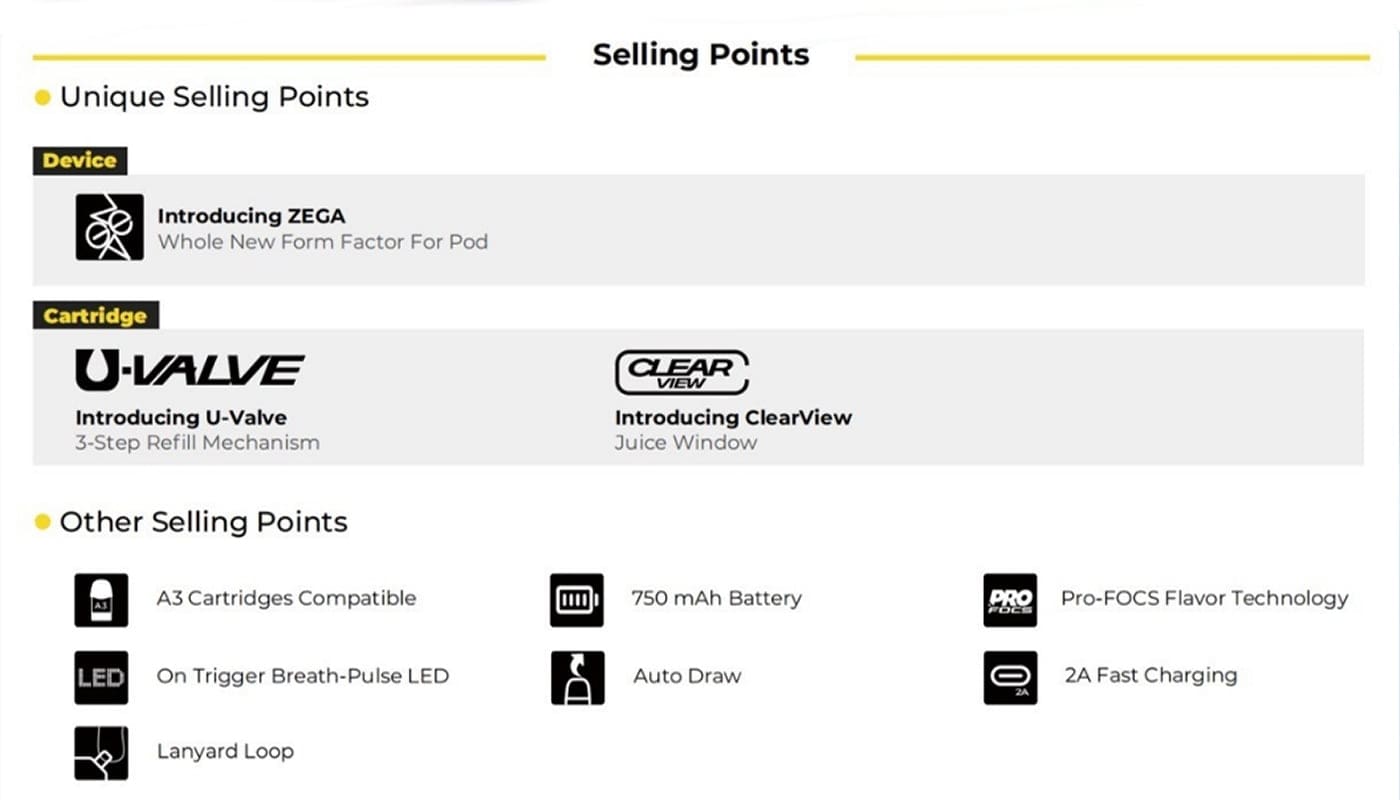Click the Selling Points title

pyautogui.click(x=700, y=55)
